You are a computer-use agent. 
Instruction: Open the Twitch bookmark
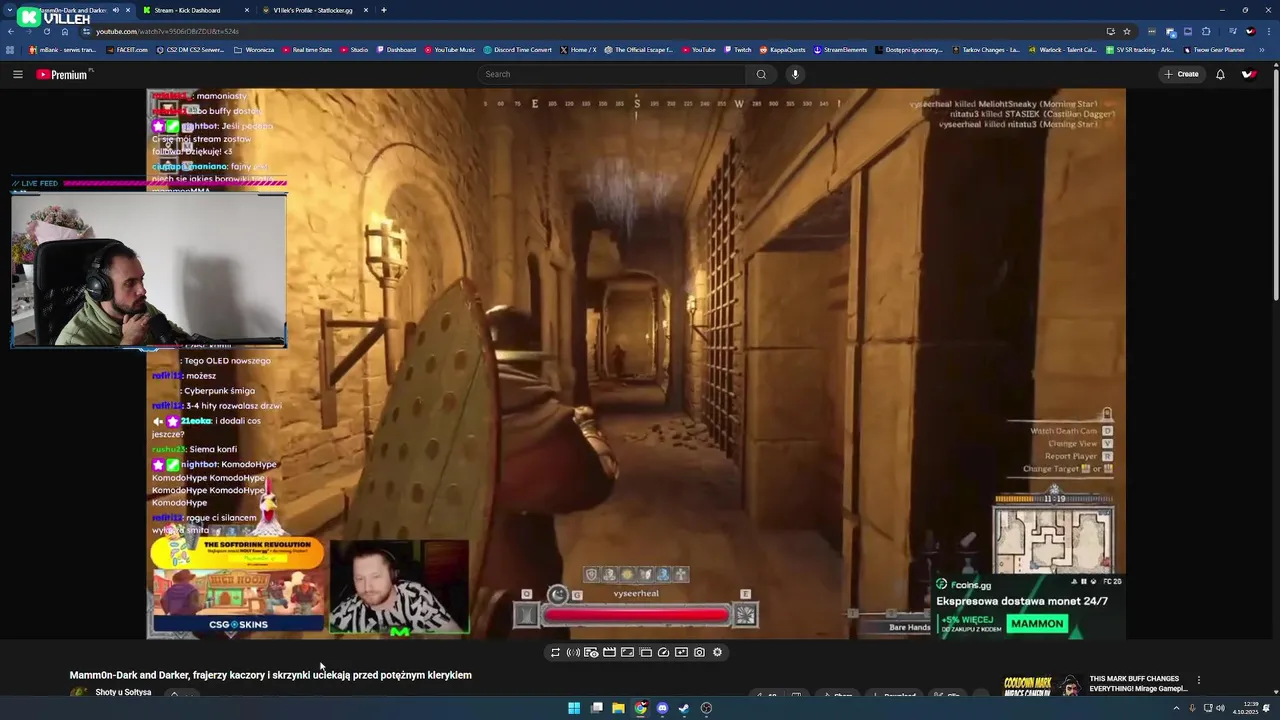coord(737,50)
